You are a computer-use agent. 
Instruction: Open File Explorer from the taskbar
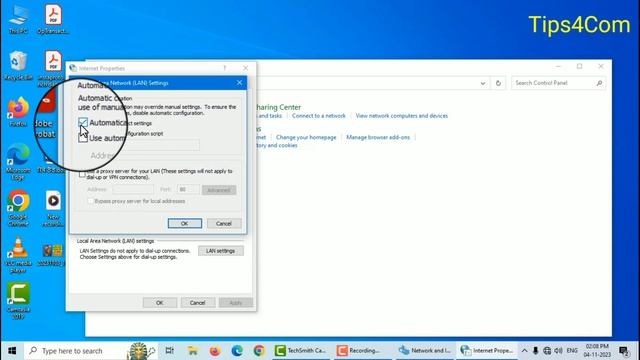193,351
